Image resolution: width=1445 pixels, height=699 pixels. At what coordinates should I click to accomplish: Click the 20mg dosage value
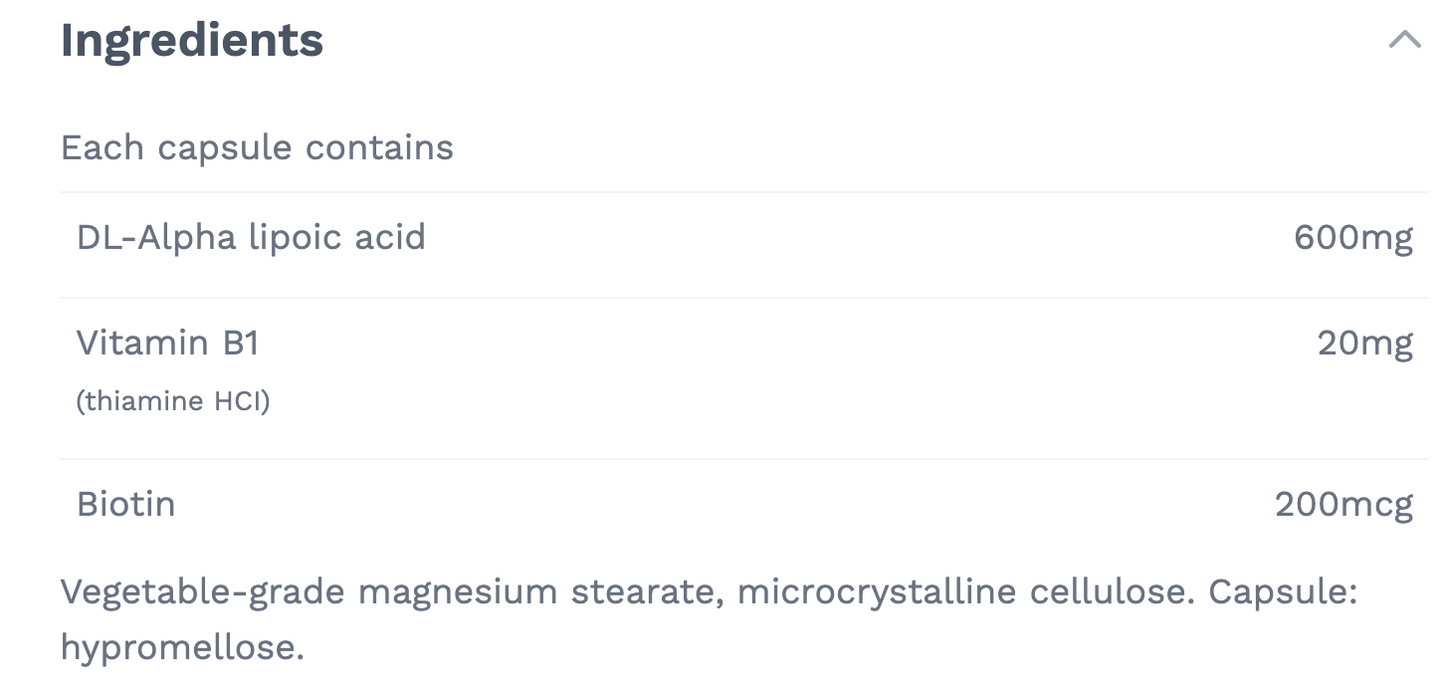click(1365, 343)
